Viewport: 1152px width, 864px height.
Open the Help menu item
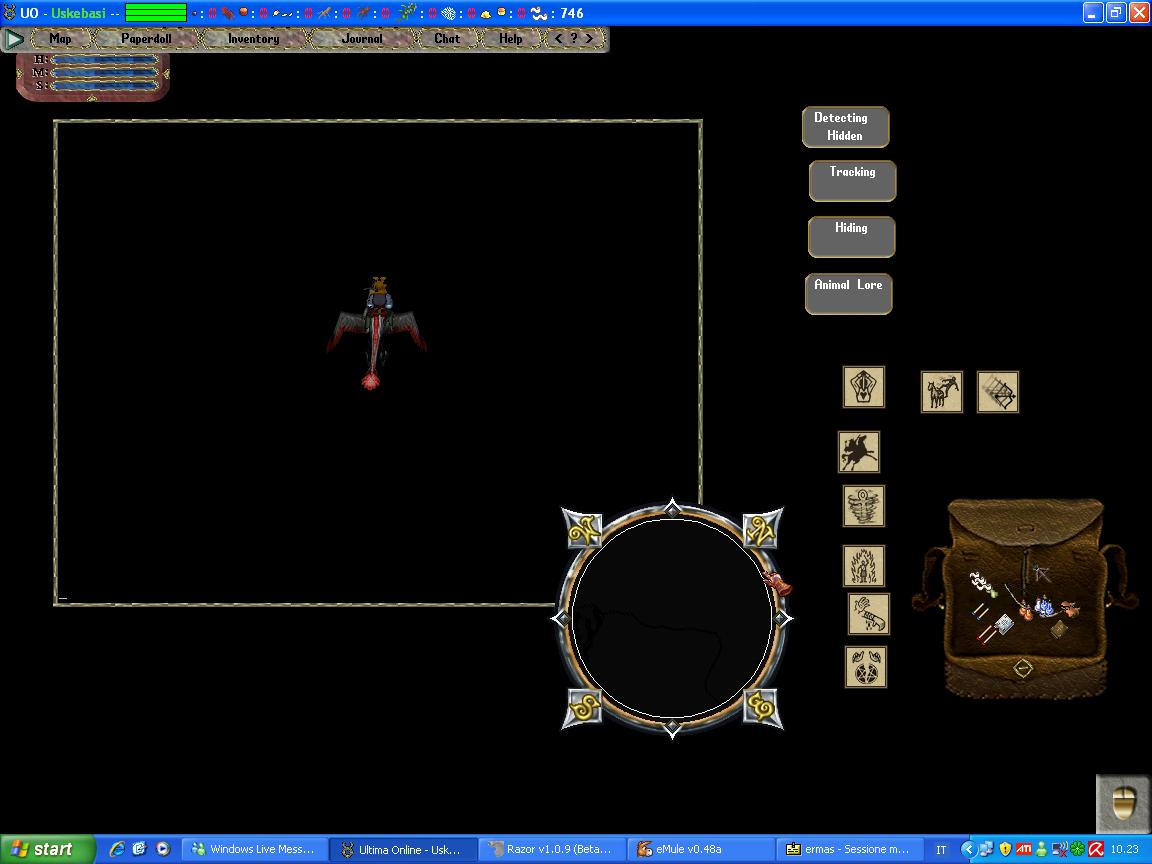coord(511,39)
